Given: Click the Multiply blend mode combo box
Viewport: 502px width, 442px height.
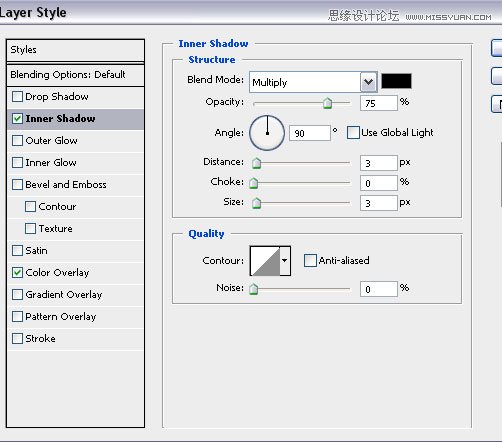Looking at the screenshot, I should pyautogui.click(x=313, y=82).
